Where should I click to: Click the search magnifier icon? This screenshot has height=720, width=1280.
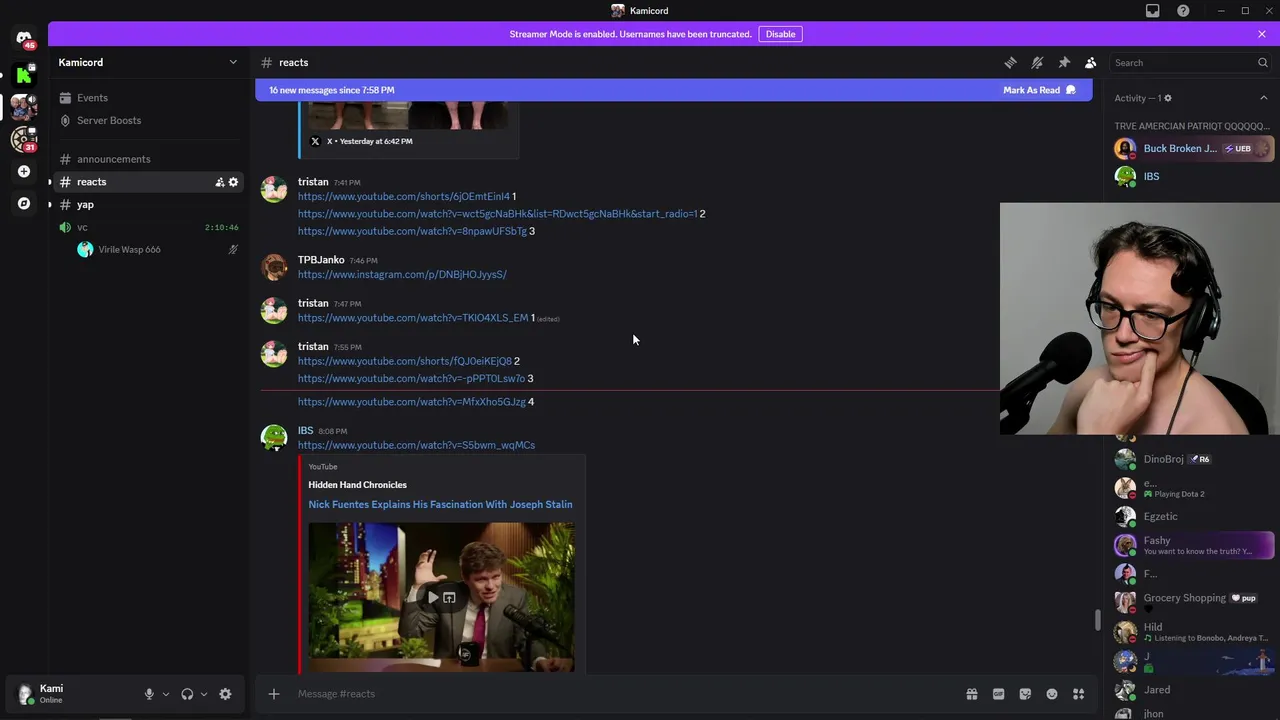click(x=1262, y=63)
